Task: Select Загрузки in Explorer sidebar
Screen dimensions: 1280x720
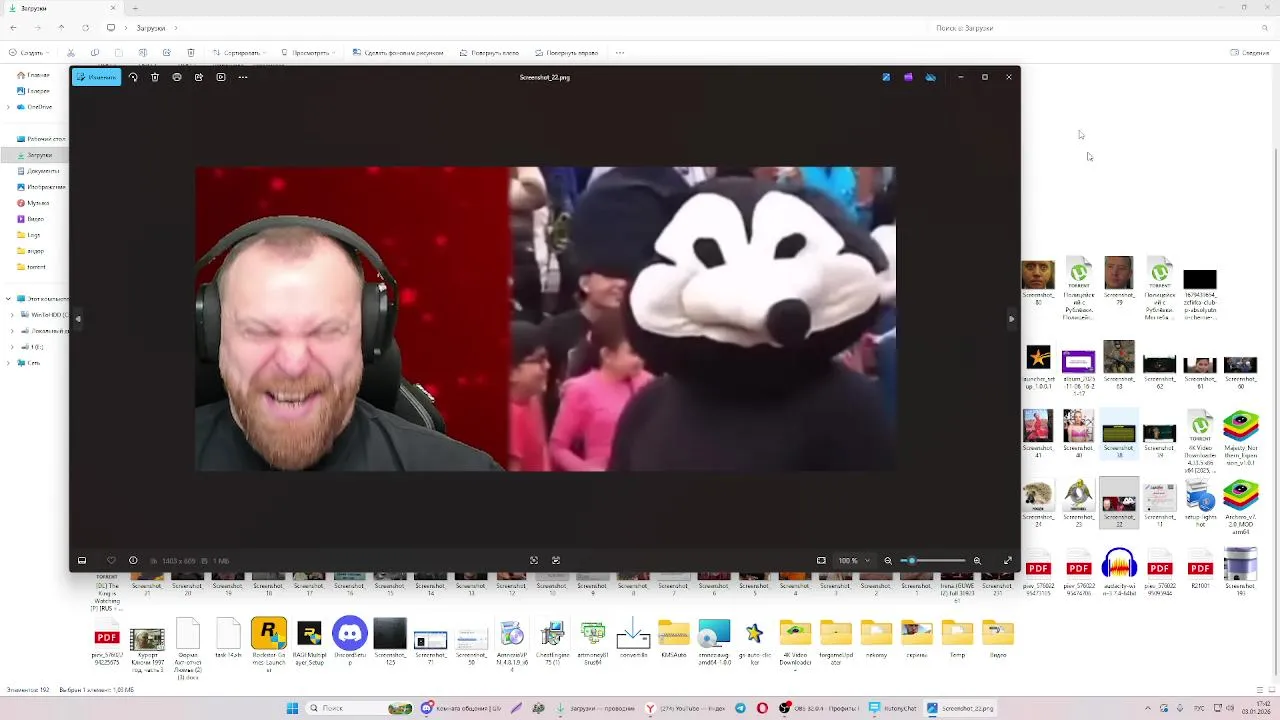Action: [x=34, y=155]
